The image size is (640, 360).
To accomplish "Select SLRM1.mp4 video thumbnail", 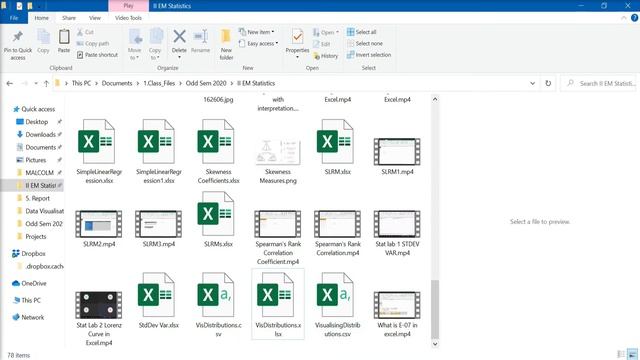I will pyautogui.click(x=397, y=152).
